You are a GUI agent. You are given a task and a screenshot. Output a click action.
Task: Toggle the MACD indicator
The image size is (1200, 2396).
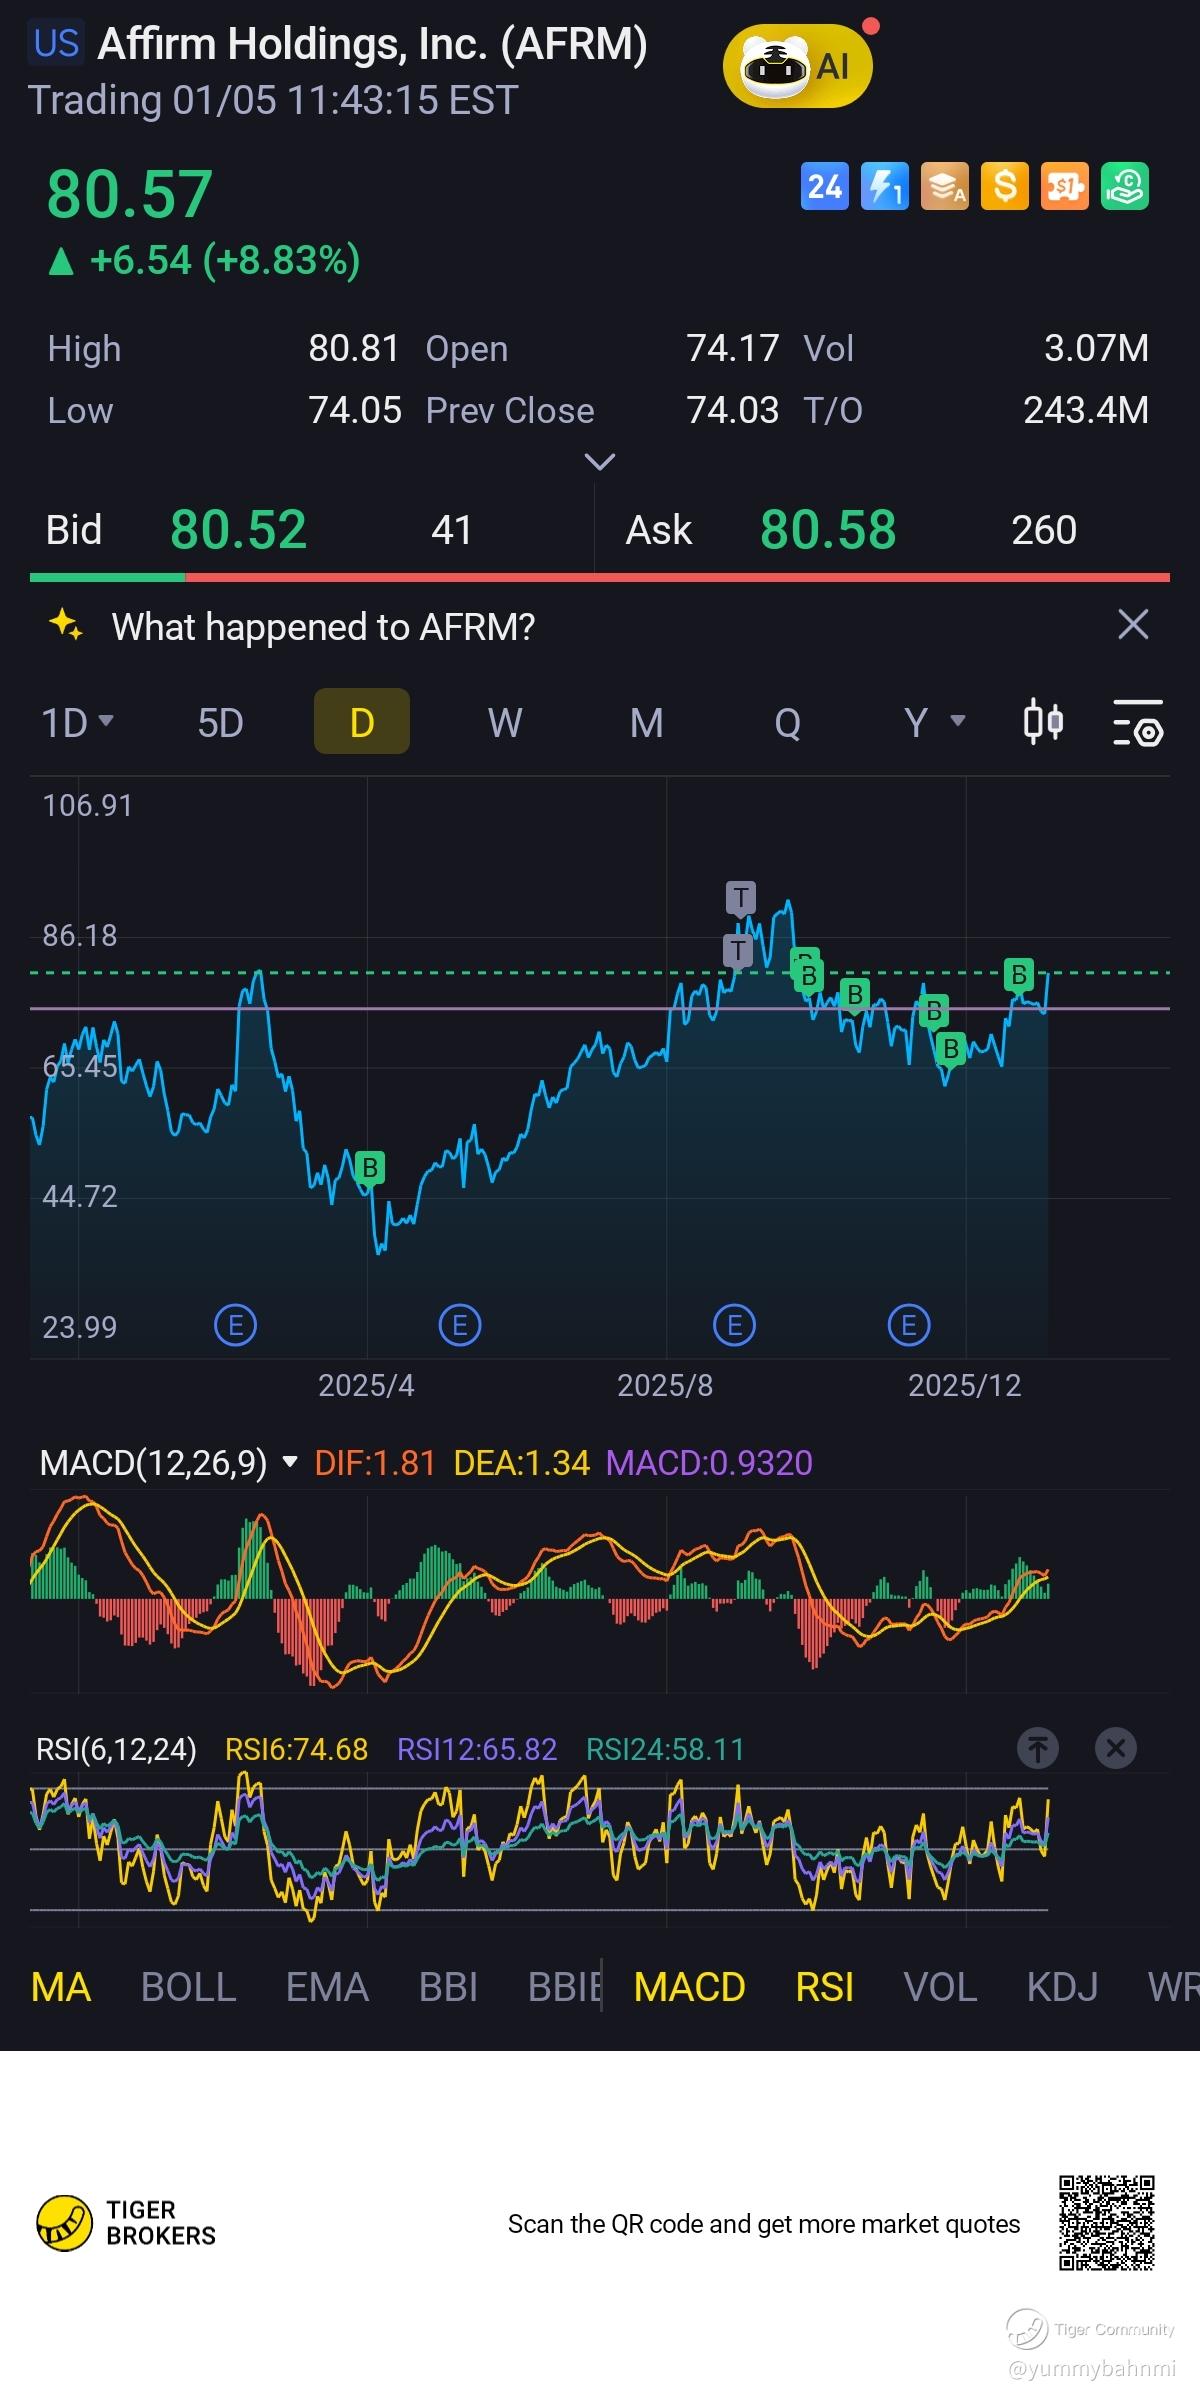point(690,1987)
